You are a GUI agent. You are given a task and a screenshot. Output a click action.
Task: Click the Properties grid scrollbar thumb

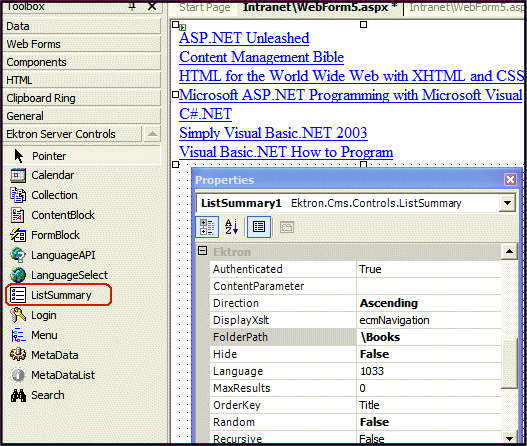coord(509,364)
